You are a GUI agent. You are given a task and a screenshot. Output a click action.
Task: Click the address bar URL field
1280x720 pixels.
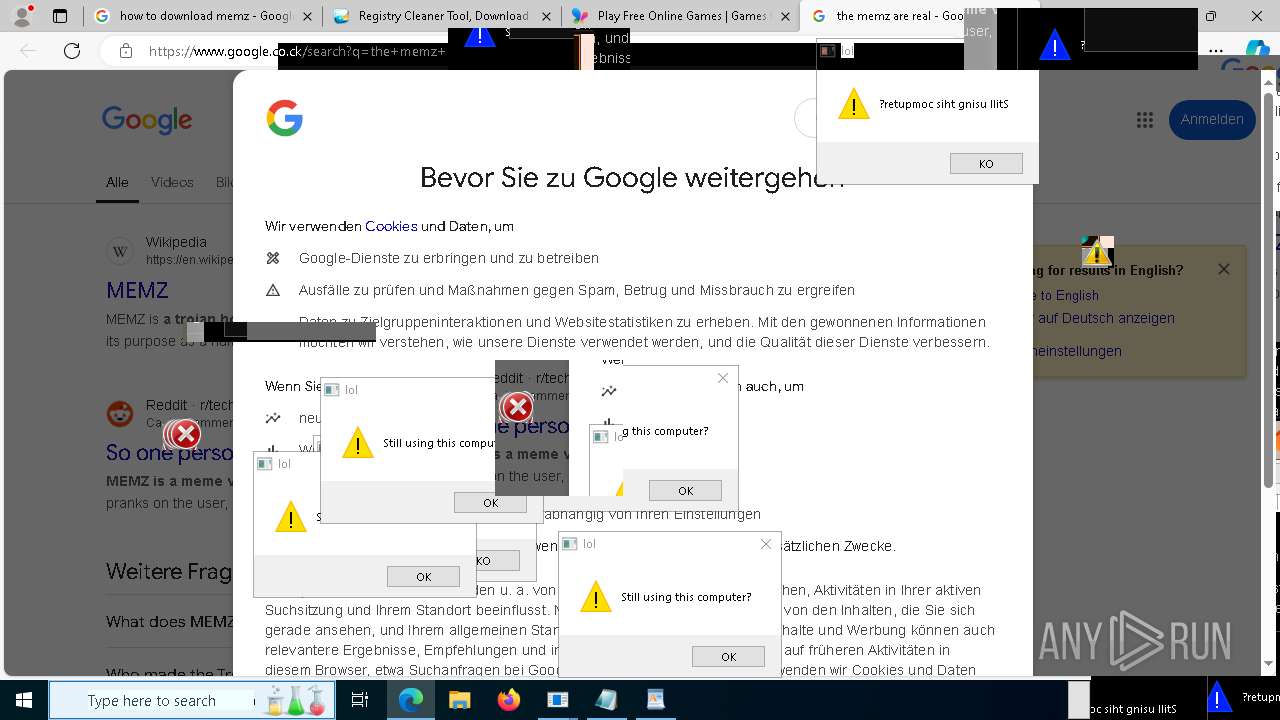point(298,51)
